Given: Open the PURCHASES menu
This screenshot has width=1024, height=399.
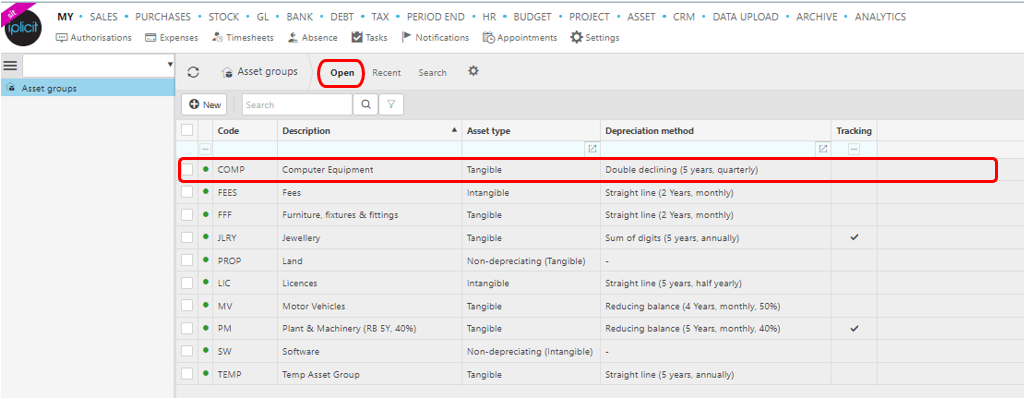Looking at the screenshot, I should click(x=163, y=17).
